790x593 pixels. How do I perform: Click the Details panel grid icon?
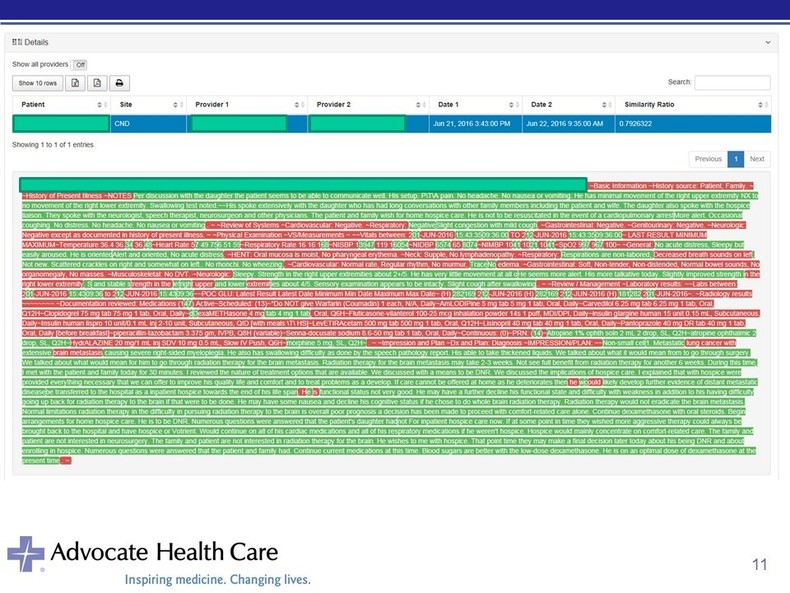[17, 43]
